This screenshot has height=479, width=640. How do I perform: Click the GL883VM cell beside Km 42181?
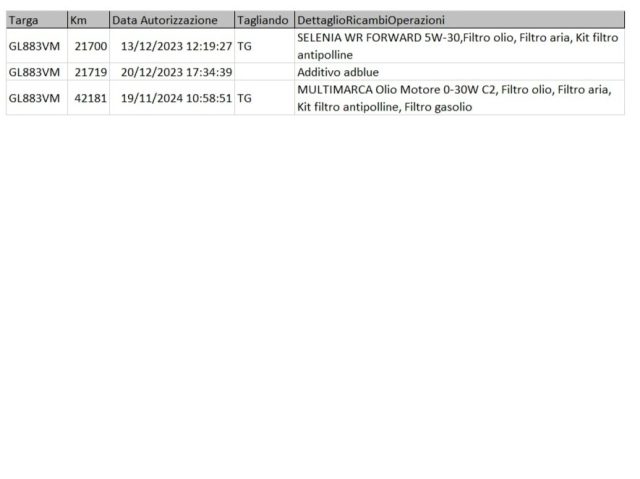tap(37, 98)
